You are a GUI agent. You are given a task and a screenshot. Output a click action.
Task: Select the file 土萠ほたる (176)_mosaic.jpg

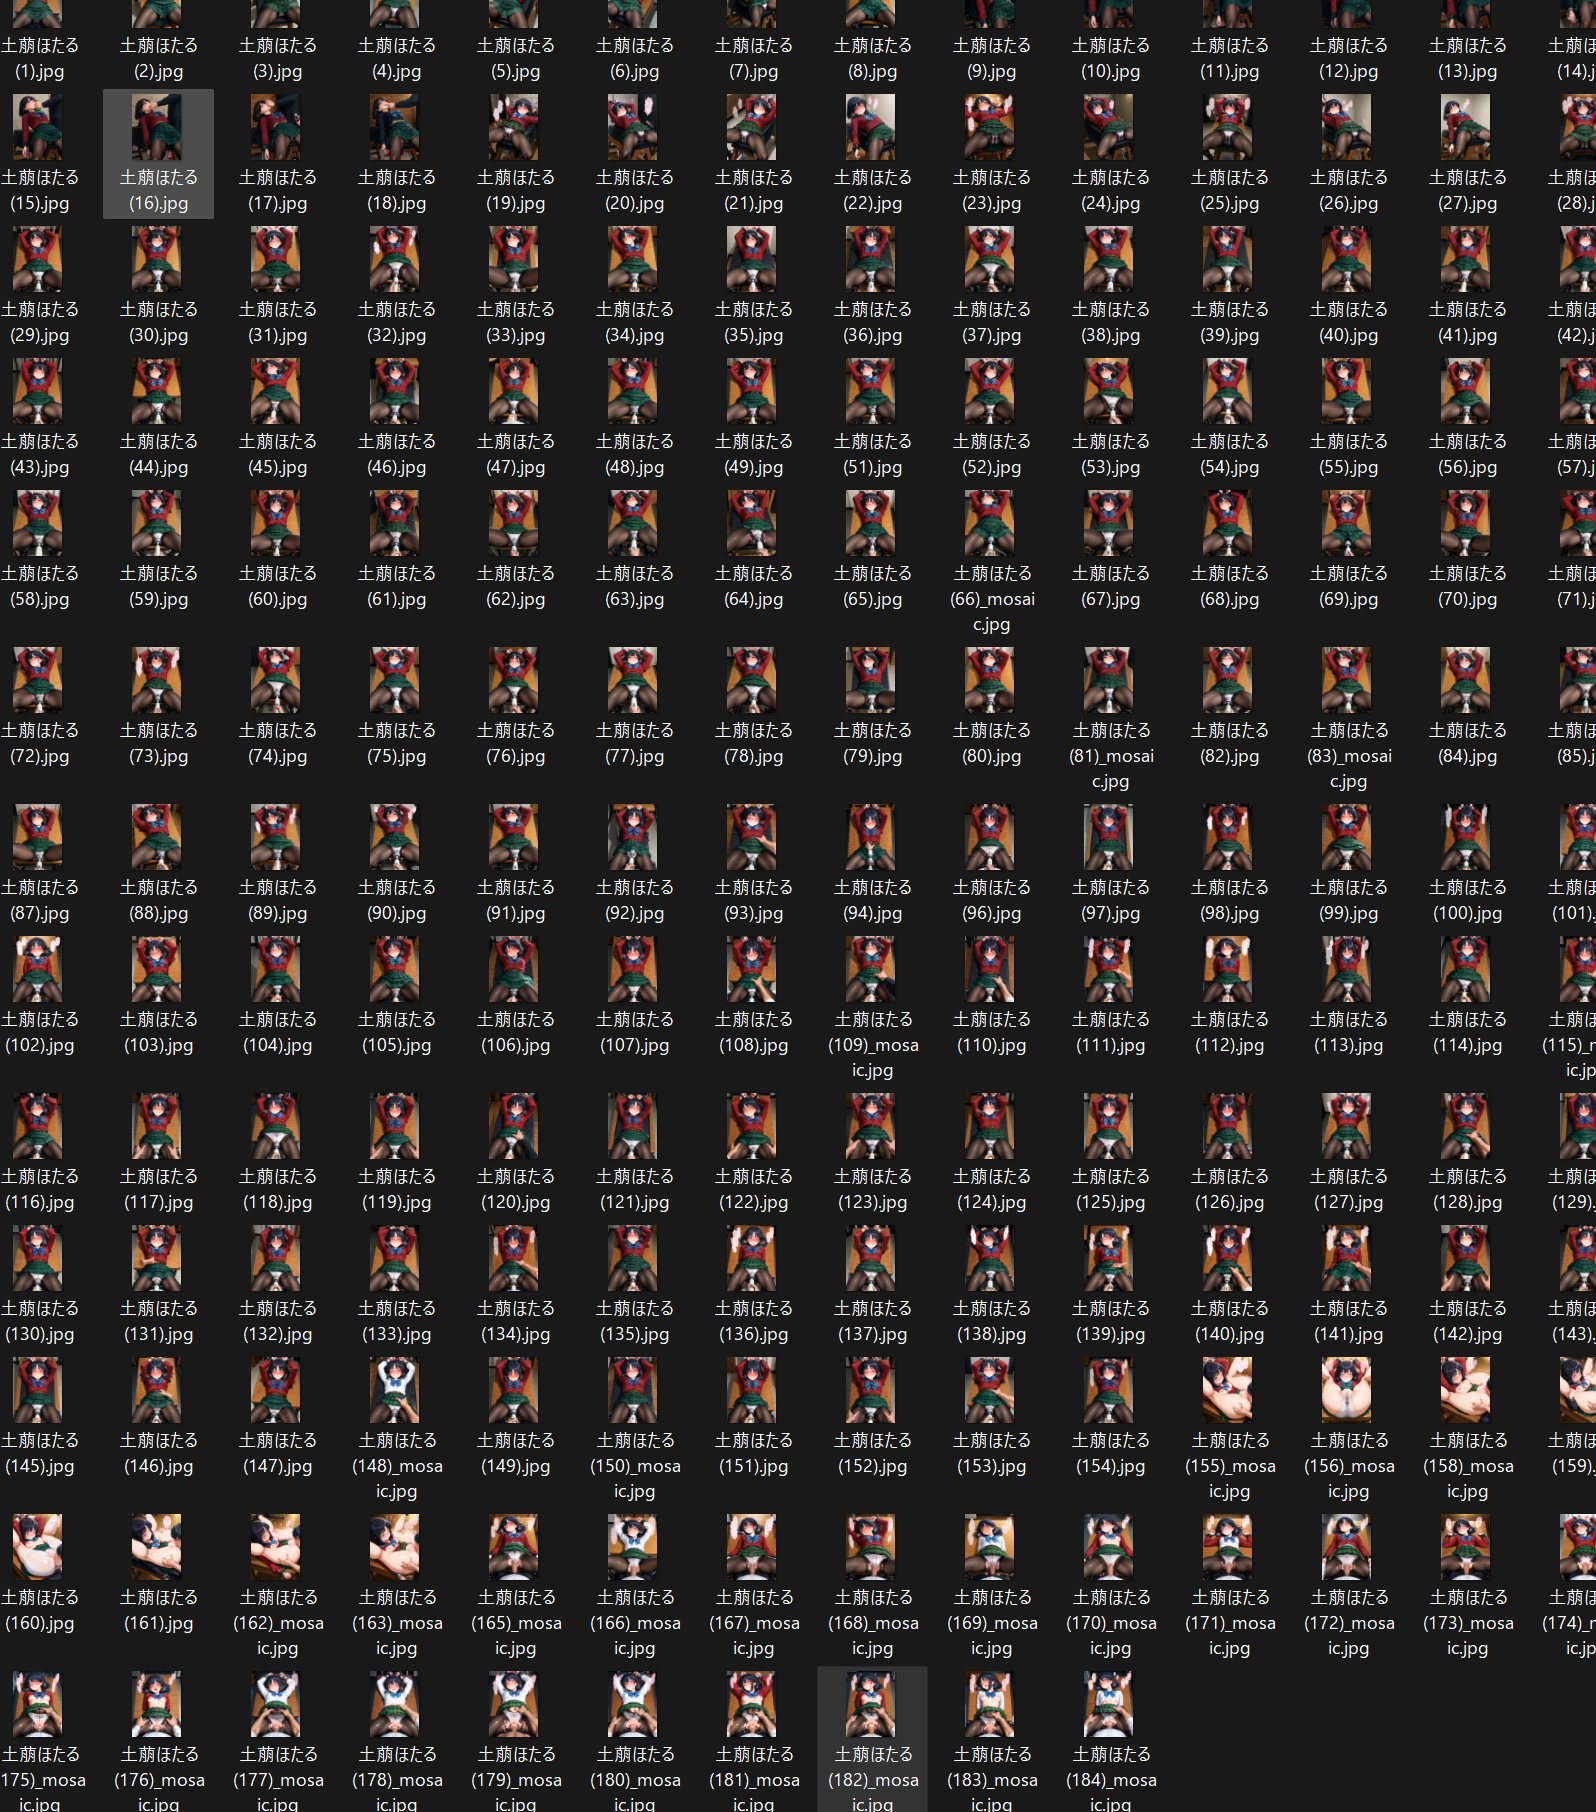pyautogui.click(x=158, y=1741)
